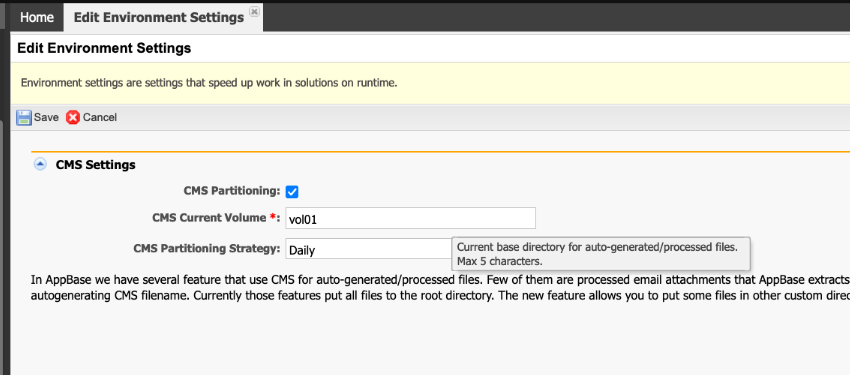Click the CMS Partitioning label text
The width and height of the screenshot is (850, 375).
pos(232,191)
